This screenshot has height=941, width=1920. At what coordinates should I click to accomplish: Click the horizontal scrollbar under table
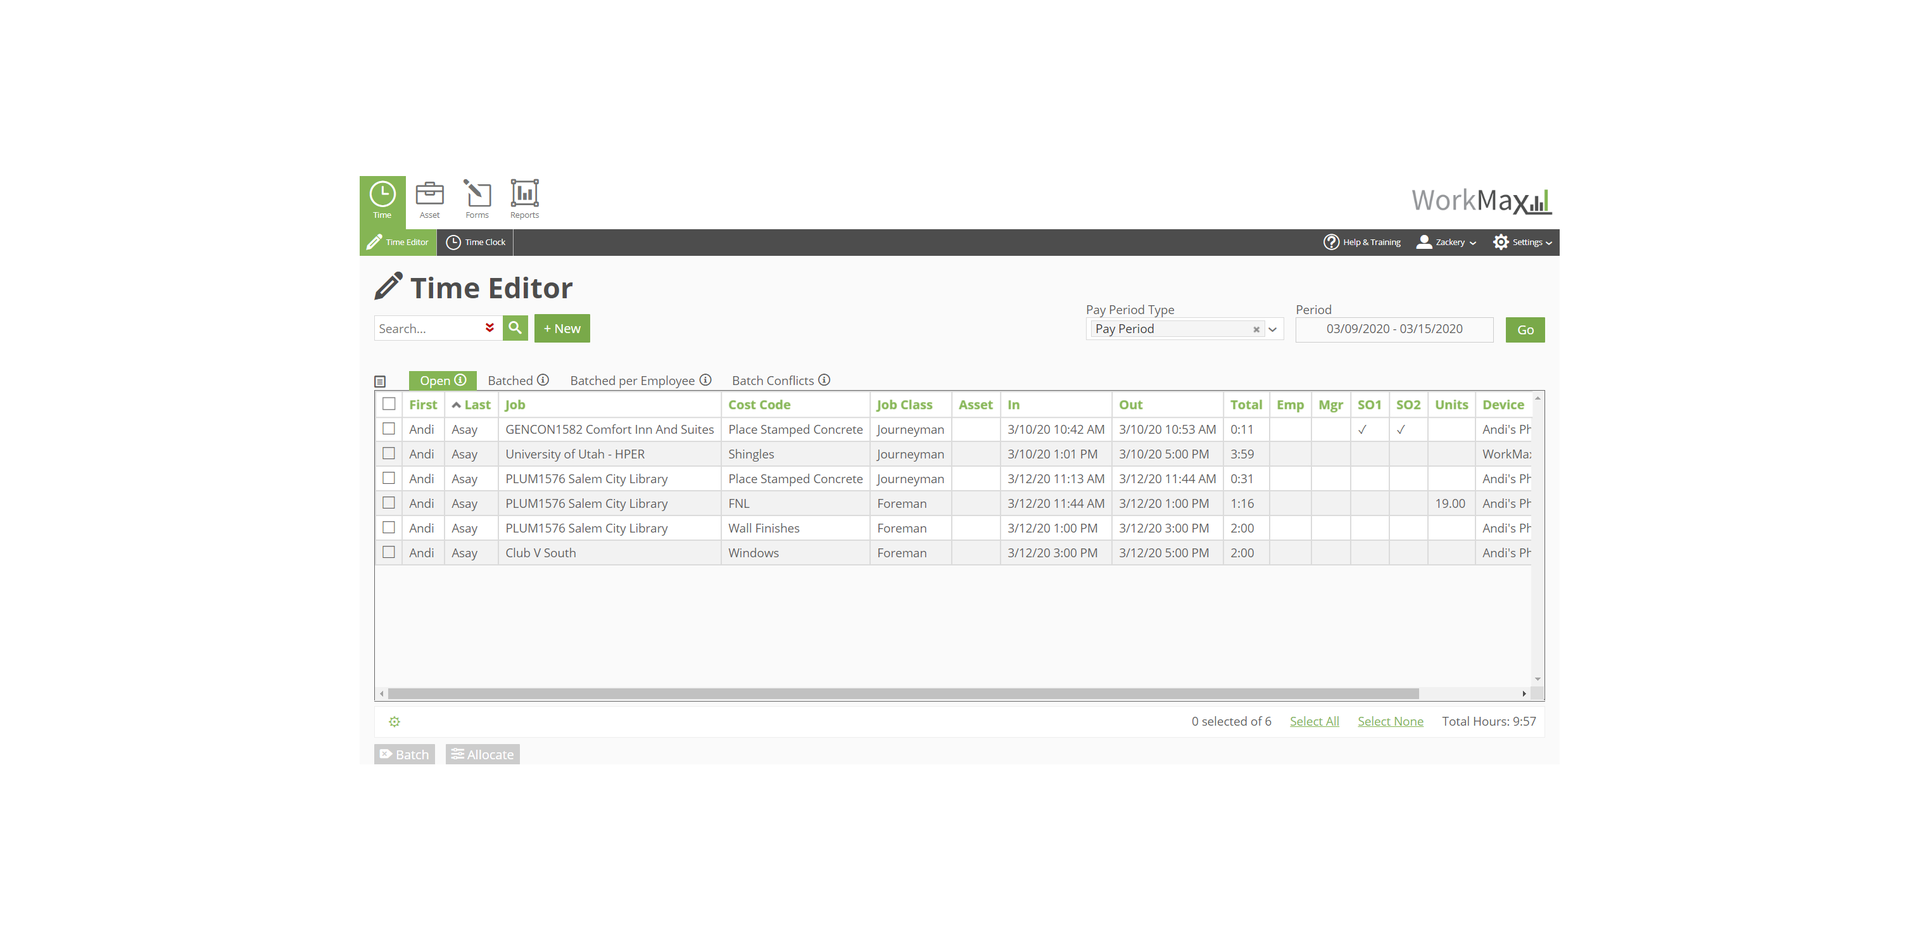tap(903, 693)
